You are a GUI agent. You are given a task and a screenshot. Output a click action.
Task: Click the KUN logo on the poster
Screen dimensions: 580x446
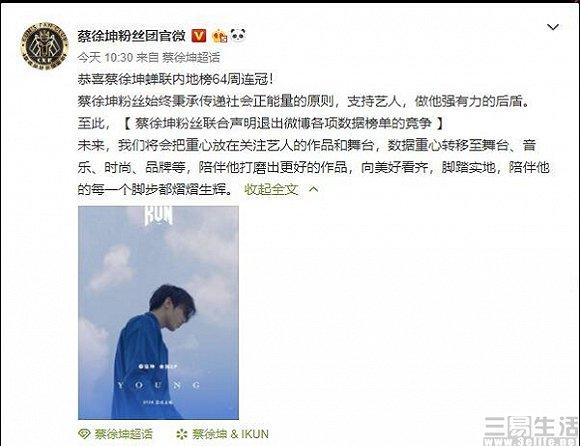coord(158,216)
